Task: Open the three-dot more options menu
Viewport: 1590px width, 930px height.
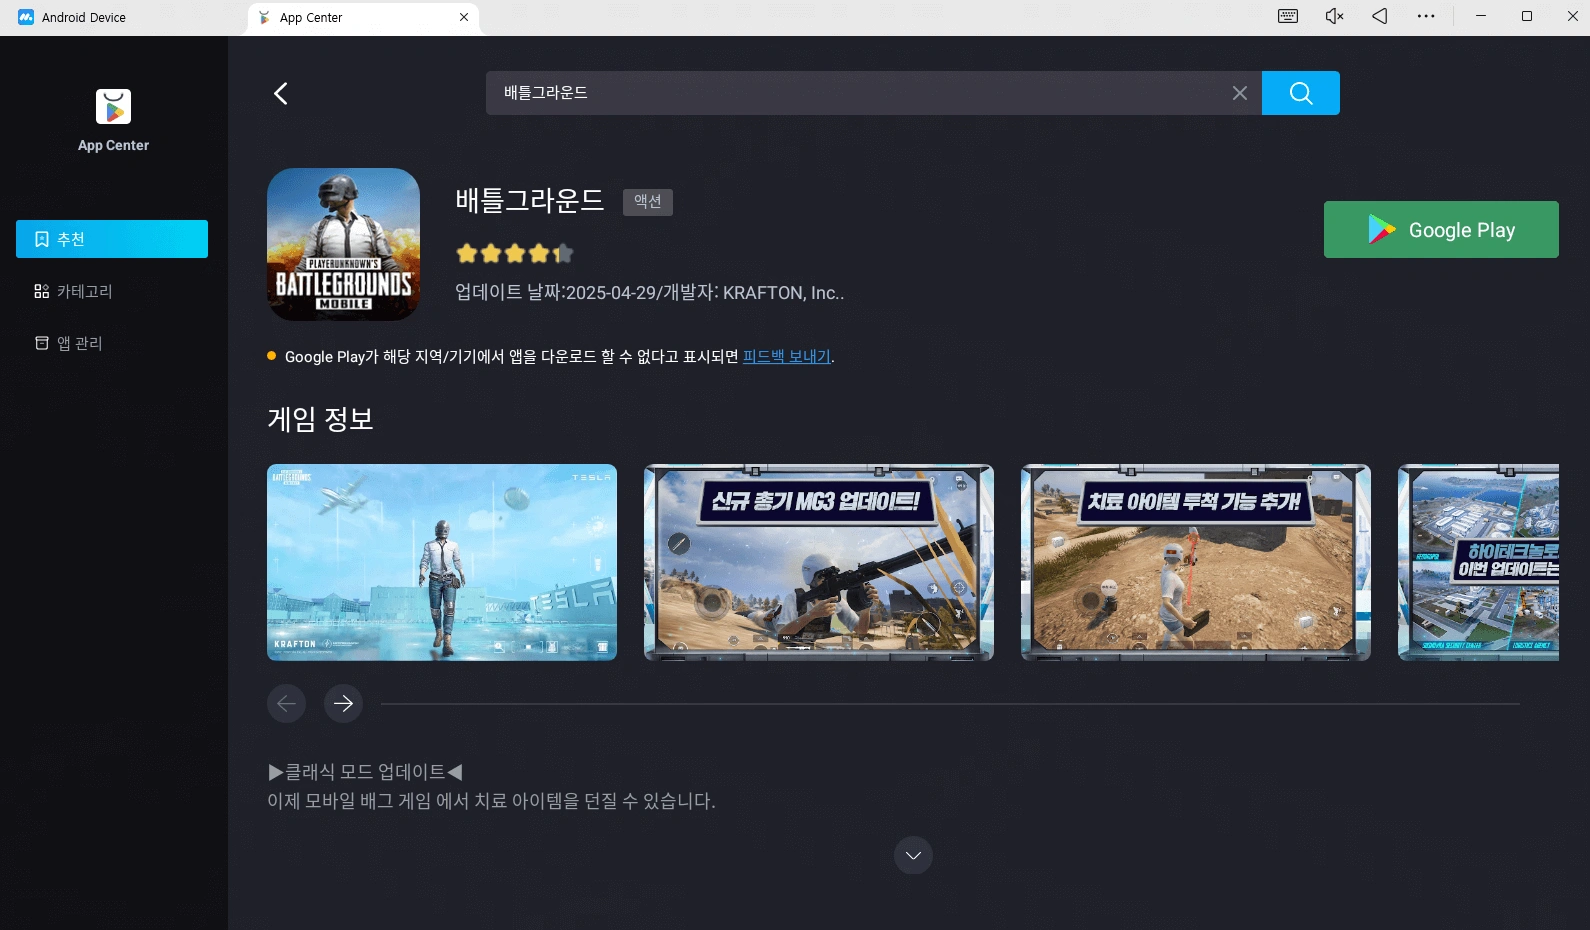Action: [x=1426, y=16]
